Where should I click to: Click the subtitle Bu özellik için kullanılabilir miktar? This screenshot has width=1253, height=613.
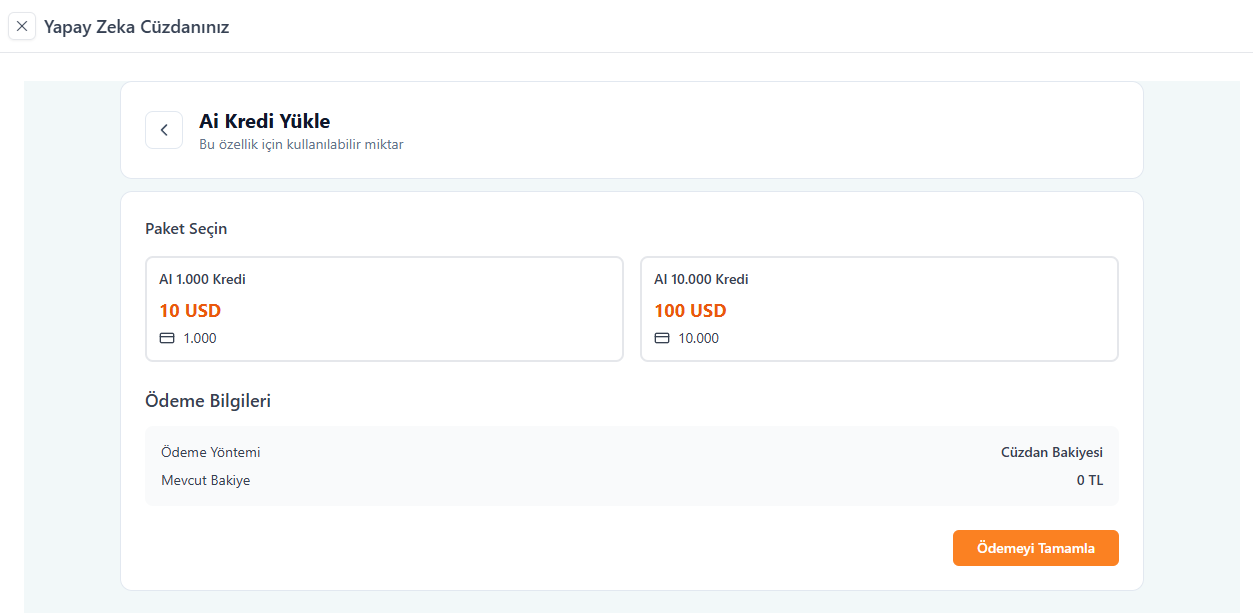coord(301,144)
